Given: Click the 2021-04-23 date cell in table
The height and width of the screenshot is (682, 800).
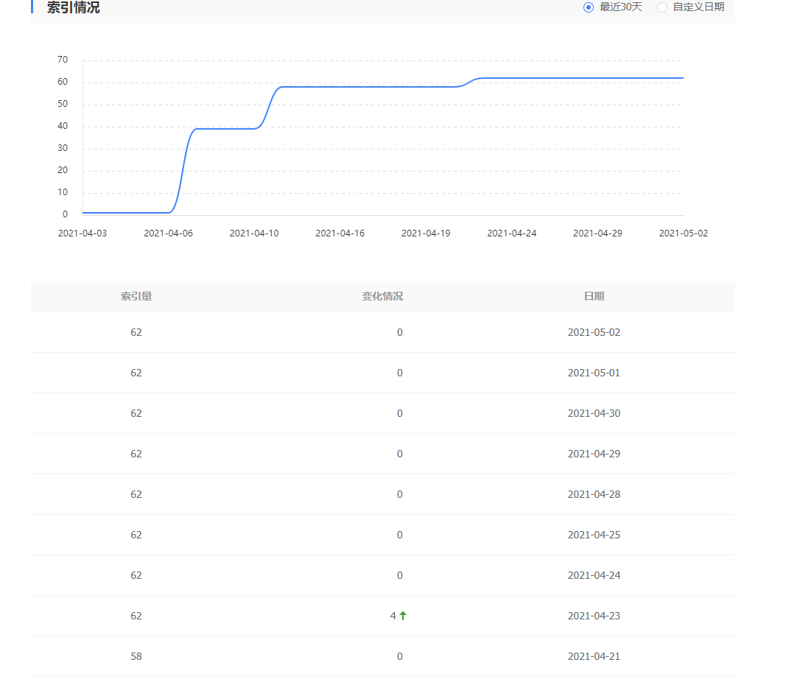Looking at the screenshot, I should pyautogui.click(x=594, y=616).
